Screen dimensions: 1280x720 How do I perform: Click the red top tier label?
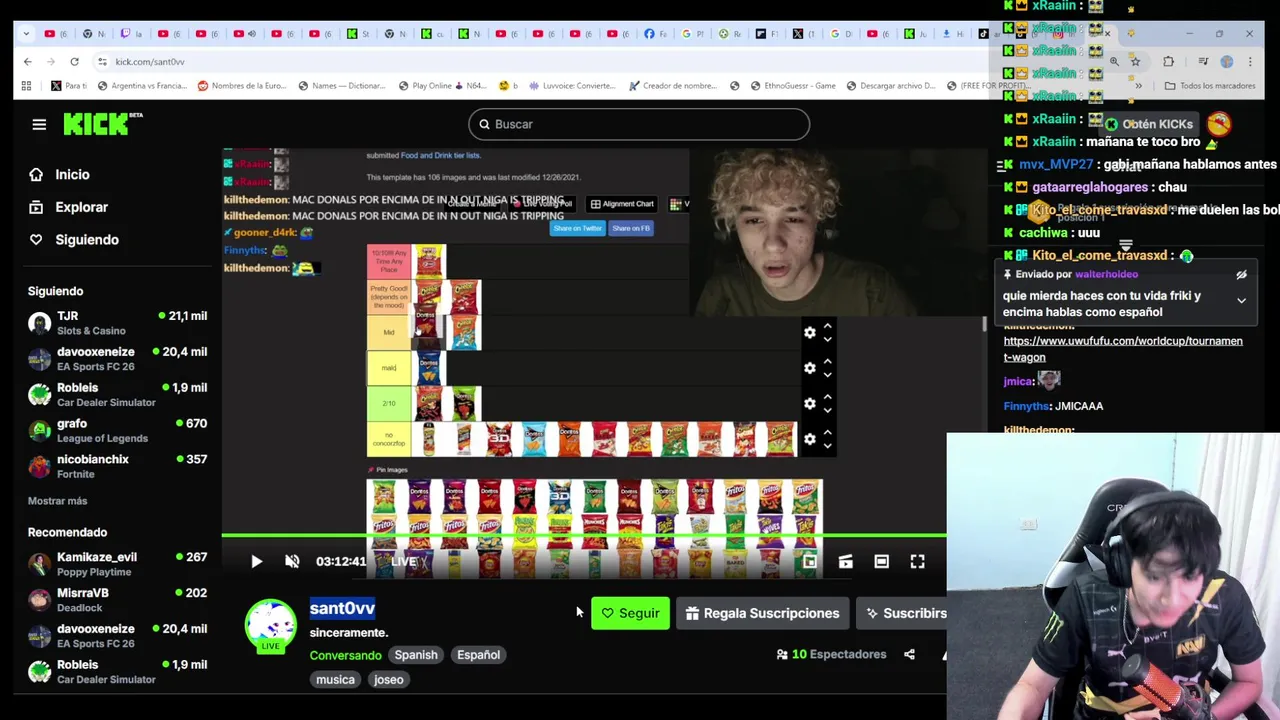pos(389,261)
